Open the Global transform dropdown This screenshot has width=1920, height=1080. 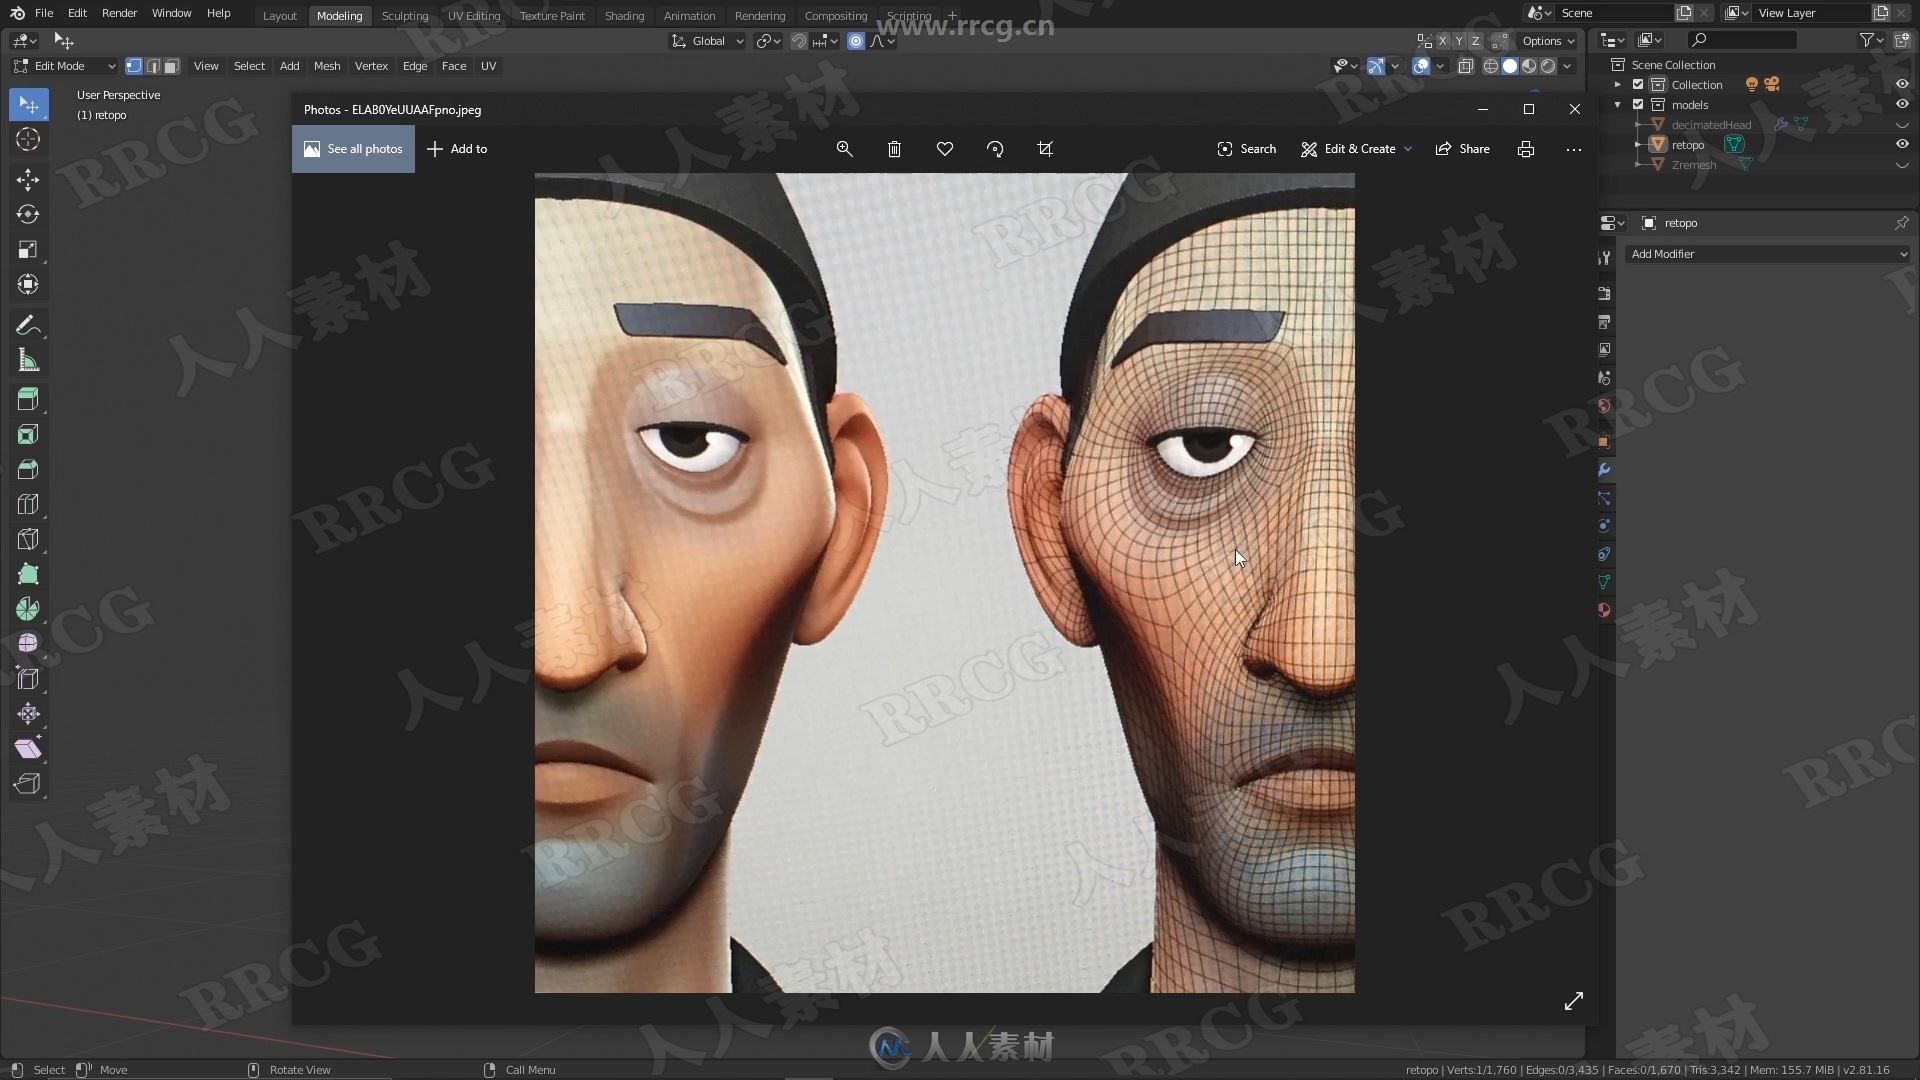click(x=707, y=40)
